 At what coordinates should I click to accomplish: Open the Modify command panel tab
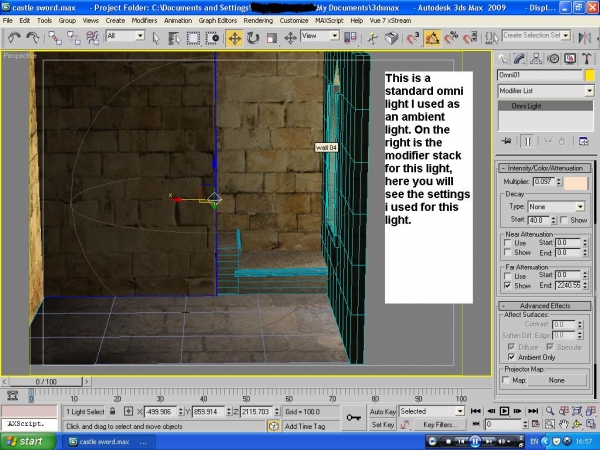pos(519,59)
